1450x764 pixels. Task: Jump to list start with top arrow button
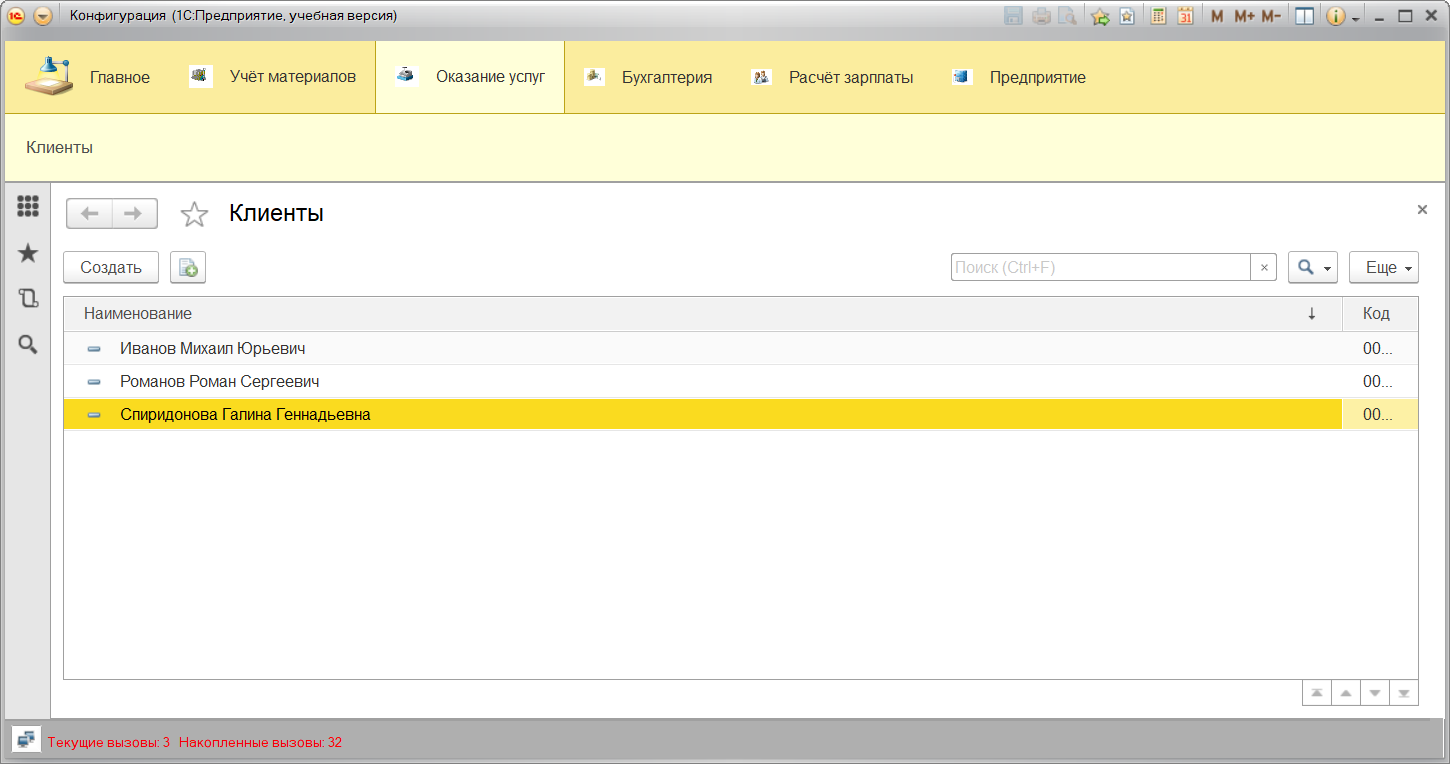pos(1317,693)
